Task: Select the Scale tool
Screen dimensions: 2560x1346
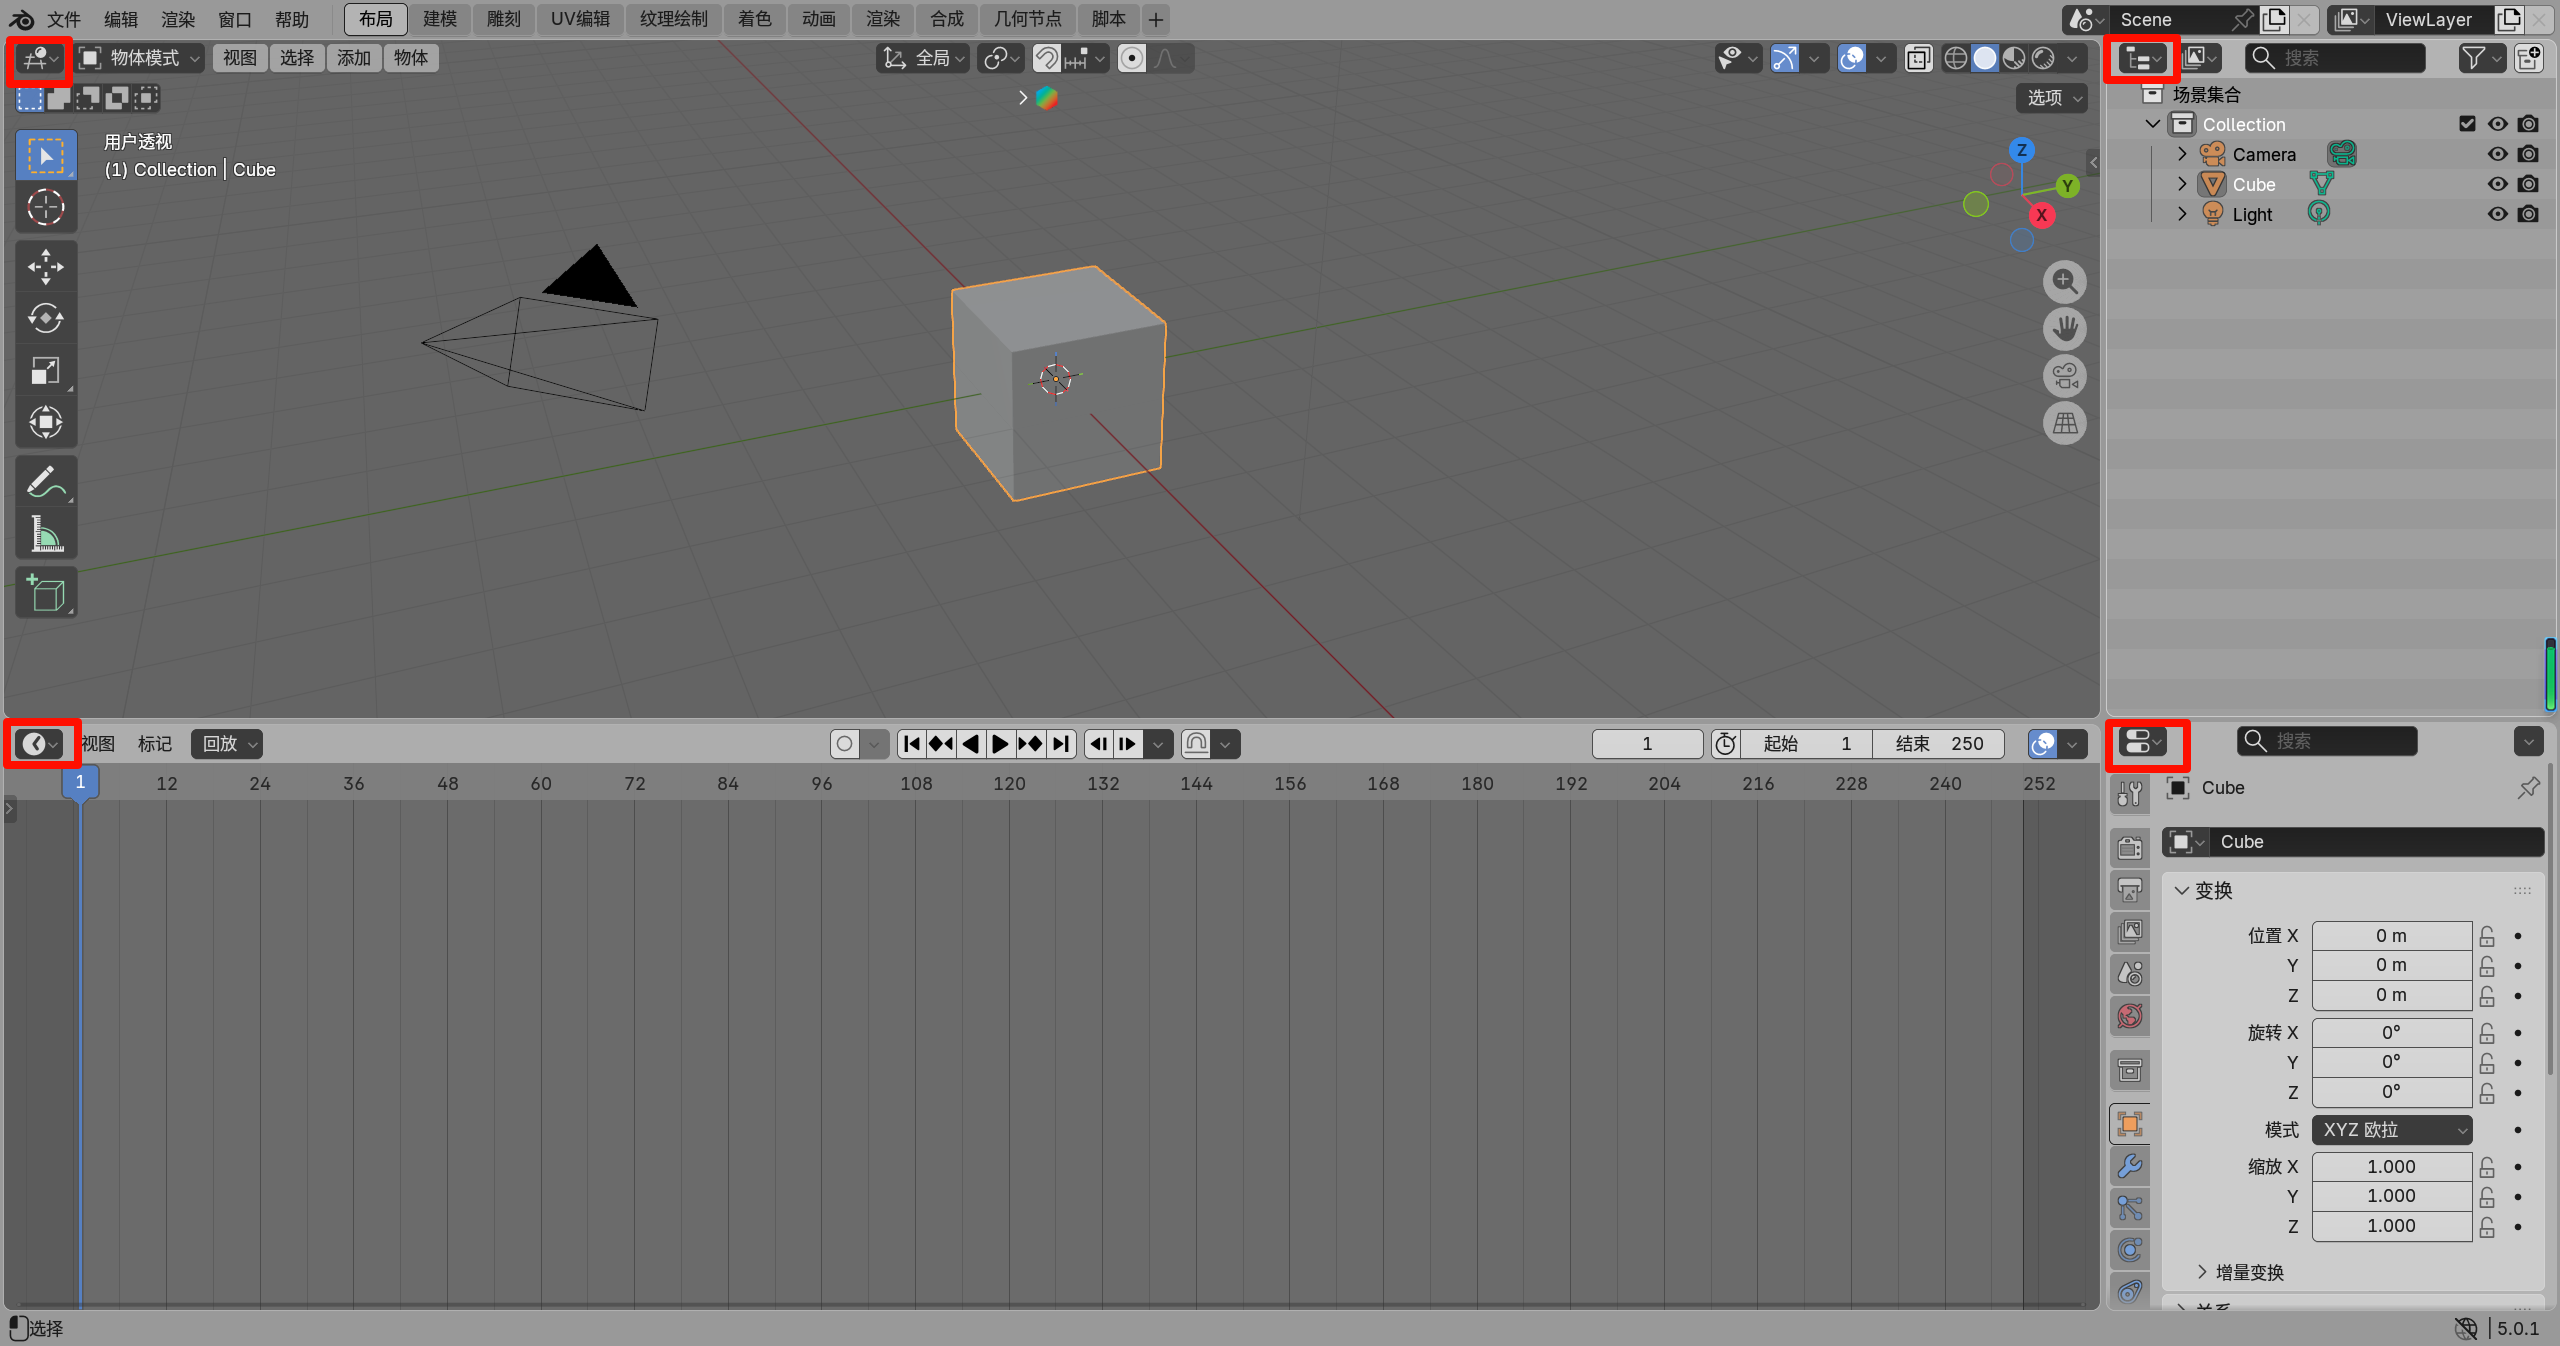Action: pos(45,370)
